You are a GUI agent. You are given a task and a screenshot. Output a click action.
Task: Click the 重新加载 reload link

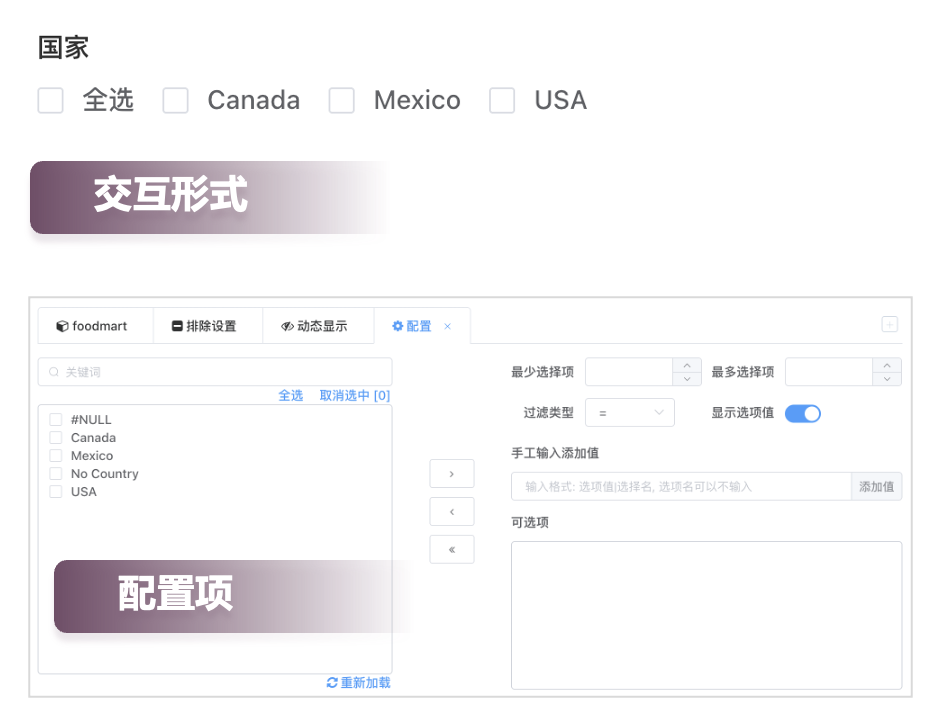[358, 682]
